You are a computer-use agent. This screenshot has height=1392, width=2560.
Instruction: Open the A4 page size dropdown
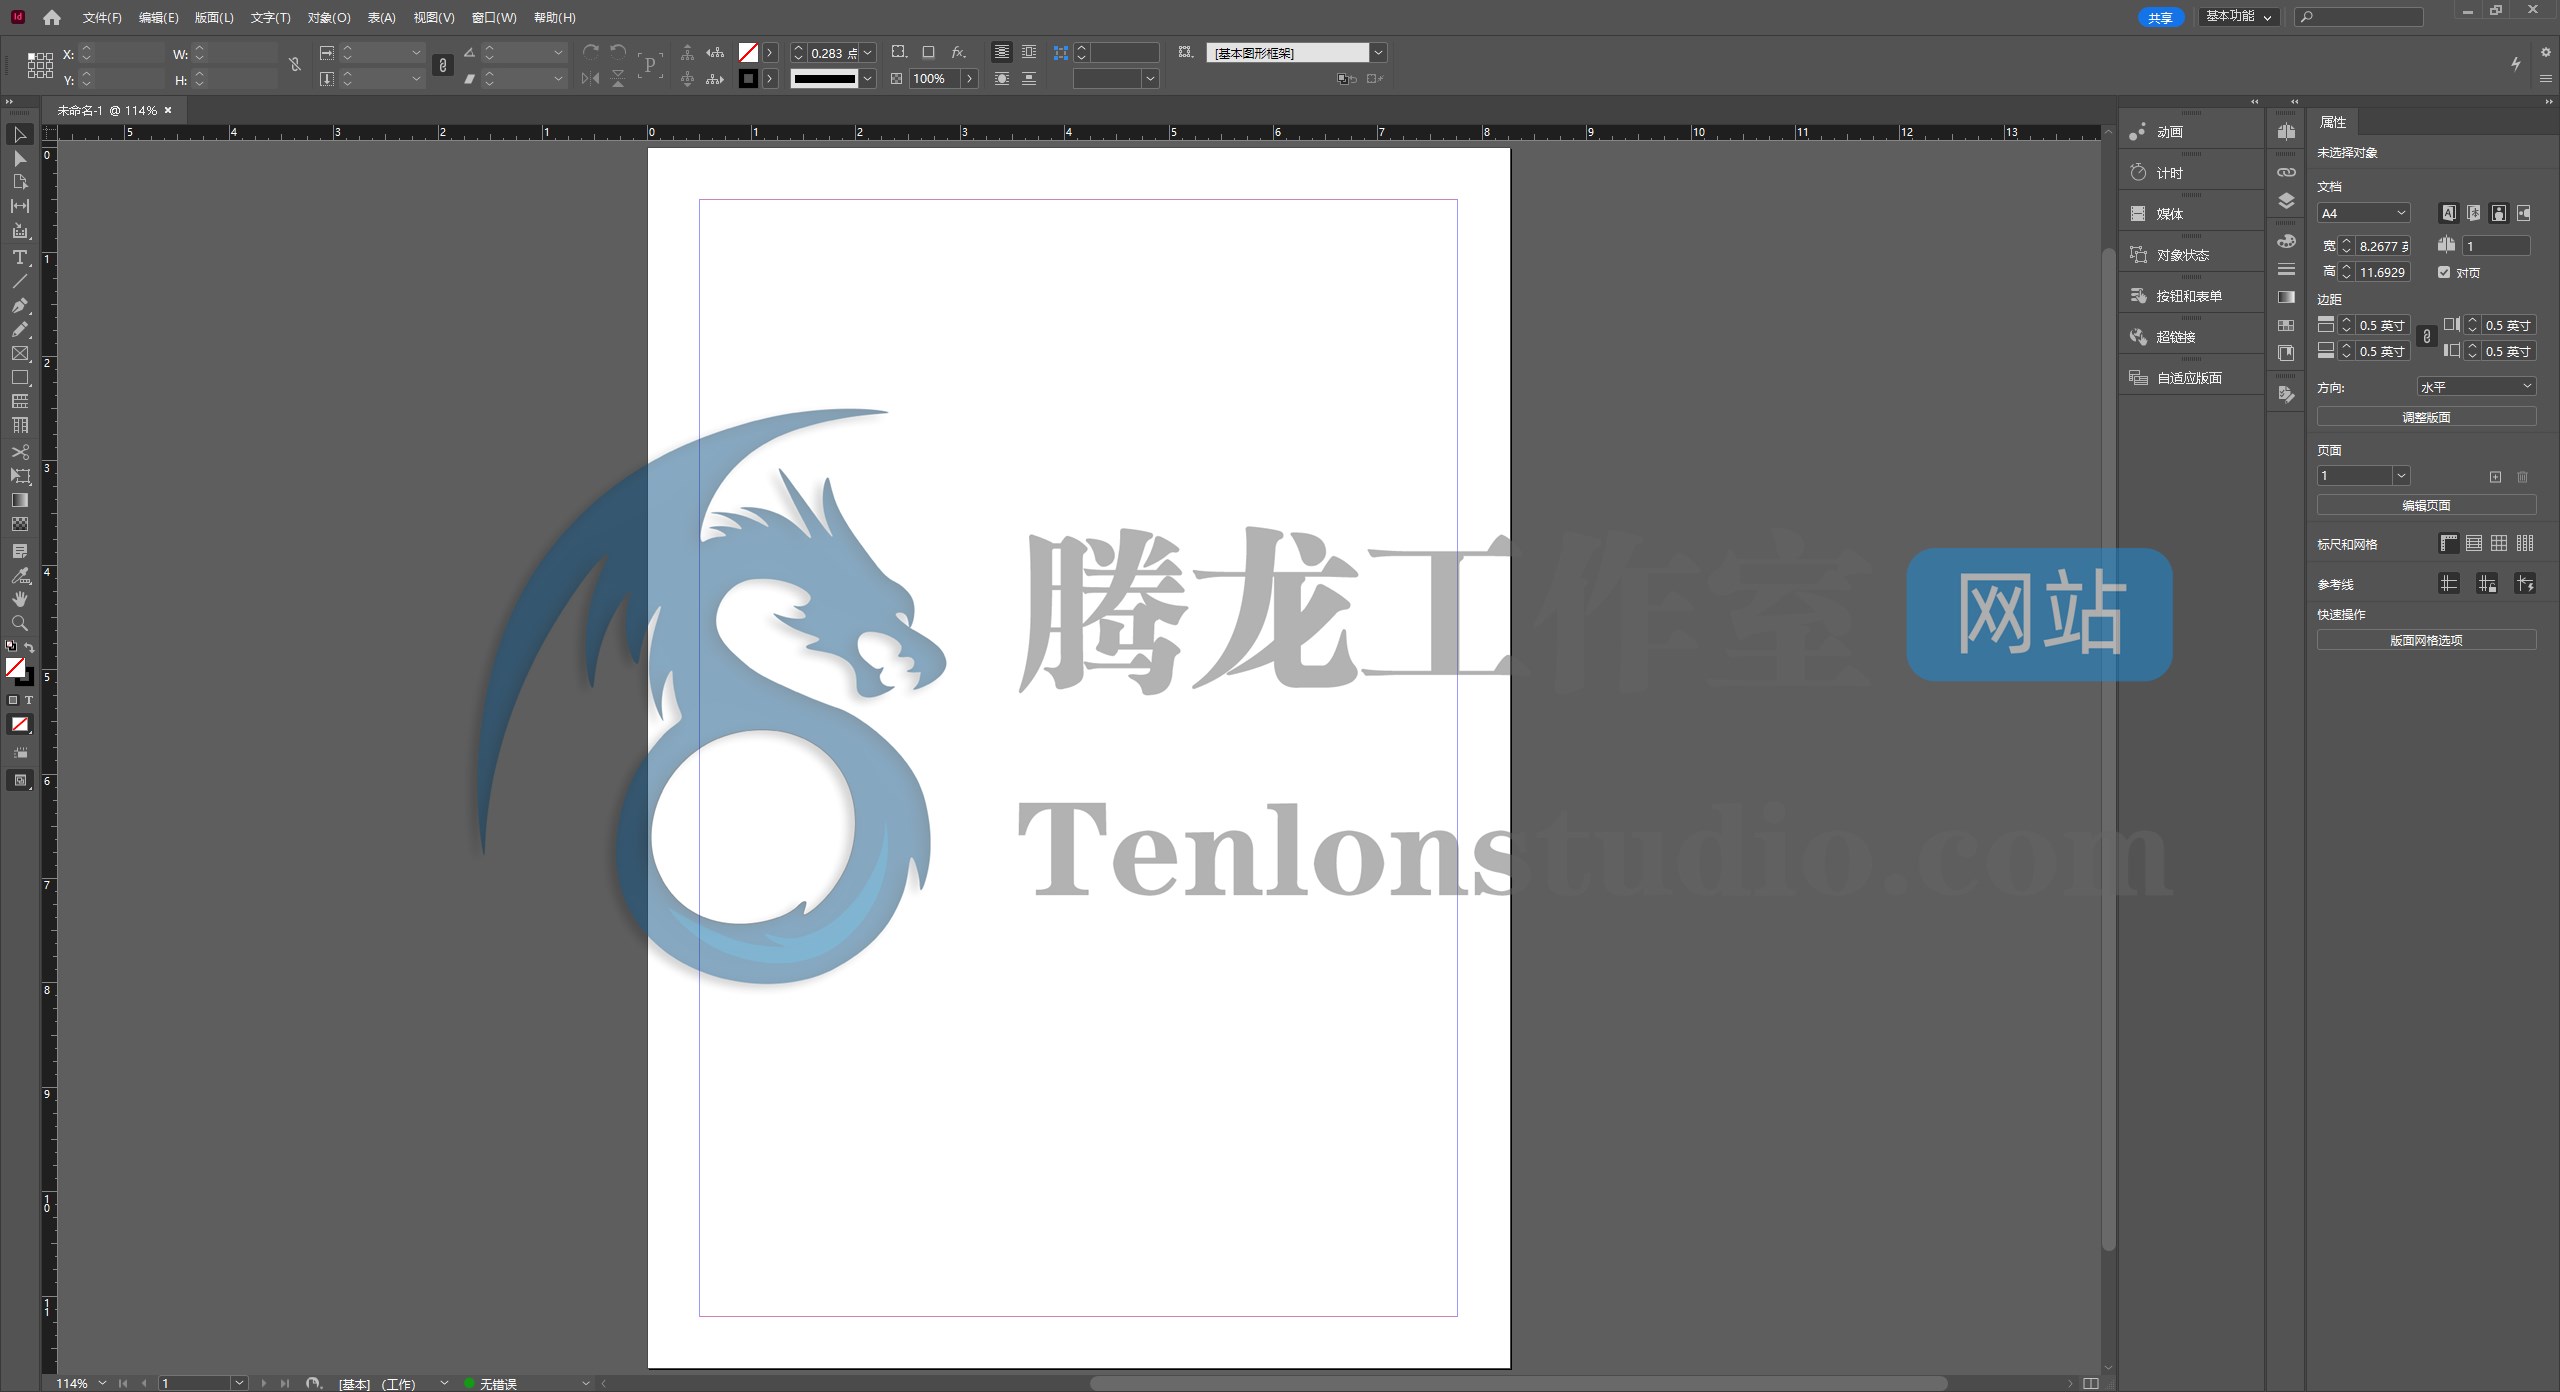pyautogui.click(x=2364, y=213)
